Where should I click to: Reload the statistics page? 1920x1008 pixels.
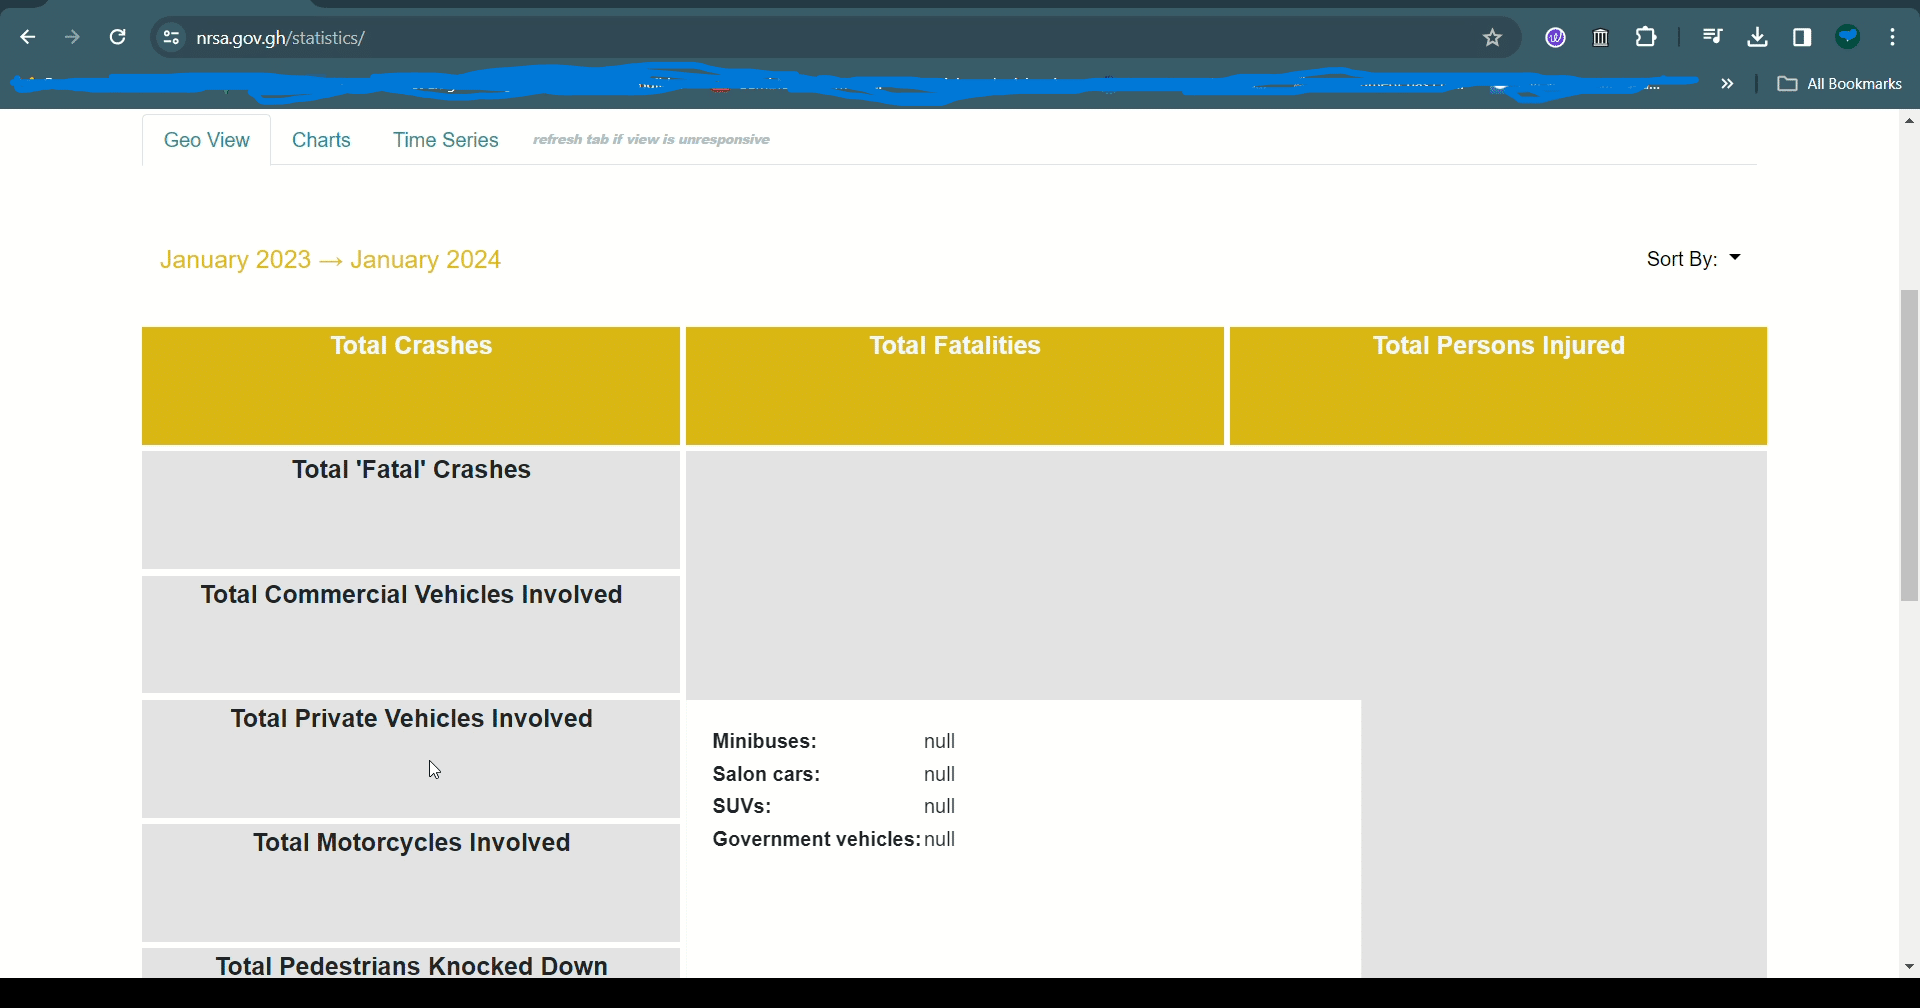pyautogui.click(x=118, y=38)
